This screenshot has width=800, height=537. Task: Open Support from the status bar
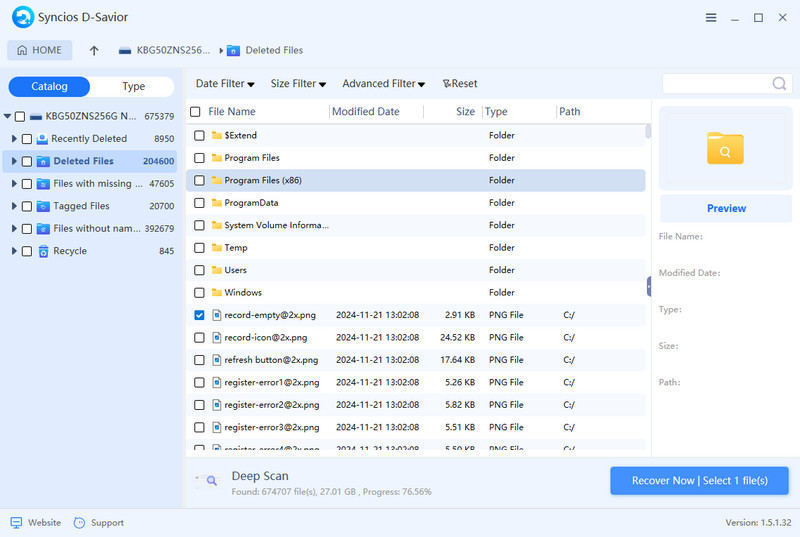coord(80,523)
